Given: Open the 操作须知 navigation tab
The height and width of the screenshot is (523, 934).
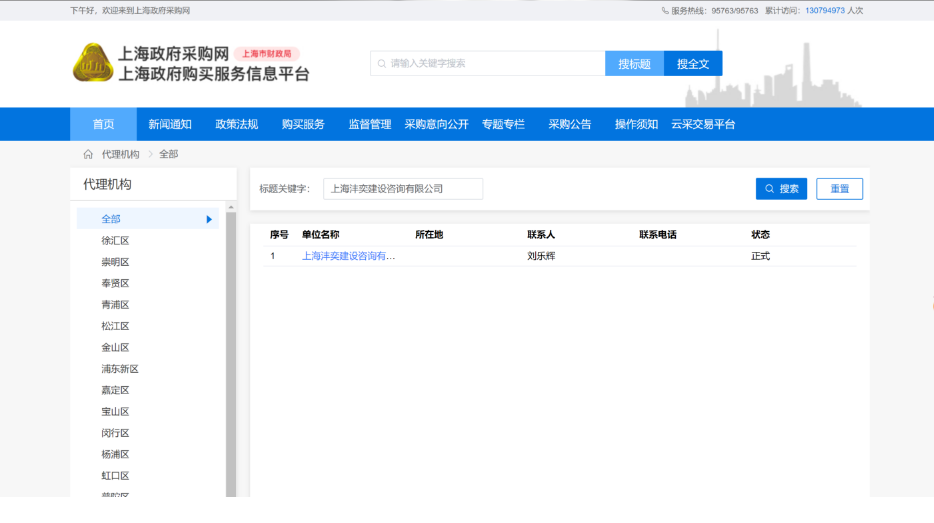Looking at the screenshot, I should pyautogui.click(x=636, y=124).
